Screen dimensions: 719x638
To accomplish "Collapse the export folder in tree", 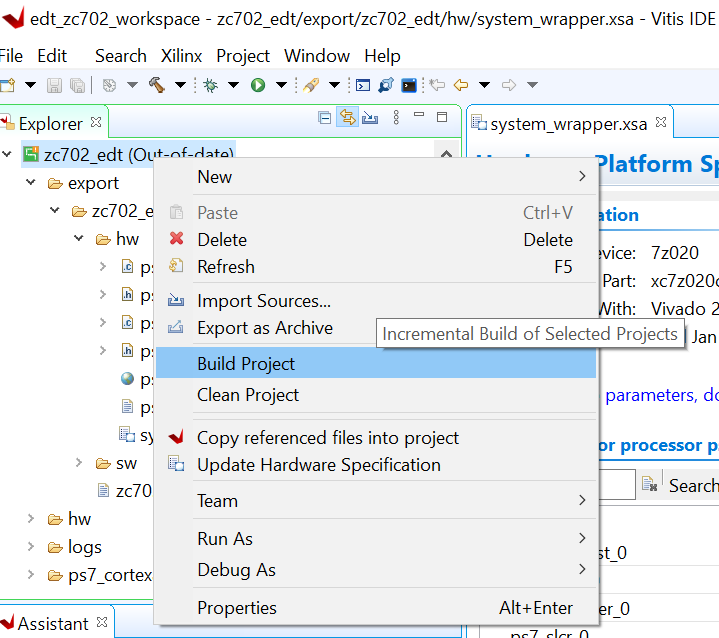I will [32, 183].
